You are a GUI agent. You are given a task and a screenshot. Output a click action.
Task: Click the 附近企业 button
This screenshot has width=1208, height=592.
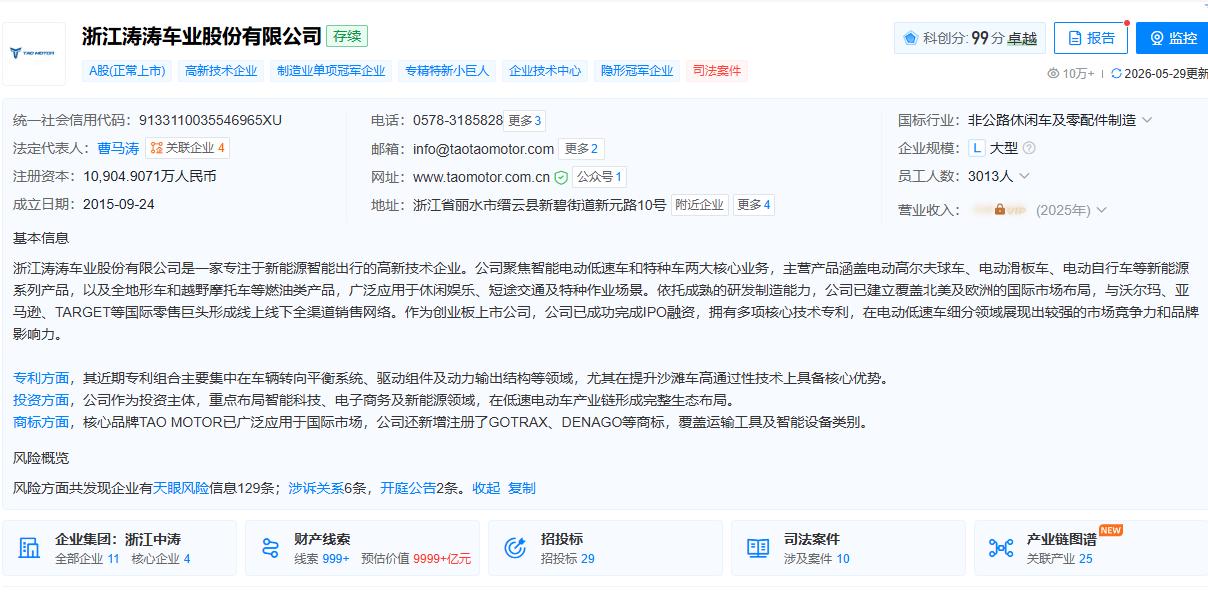pos(699,205)
